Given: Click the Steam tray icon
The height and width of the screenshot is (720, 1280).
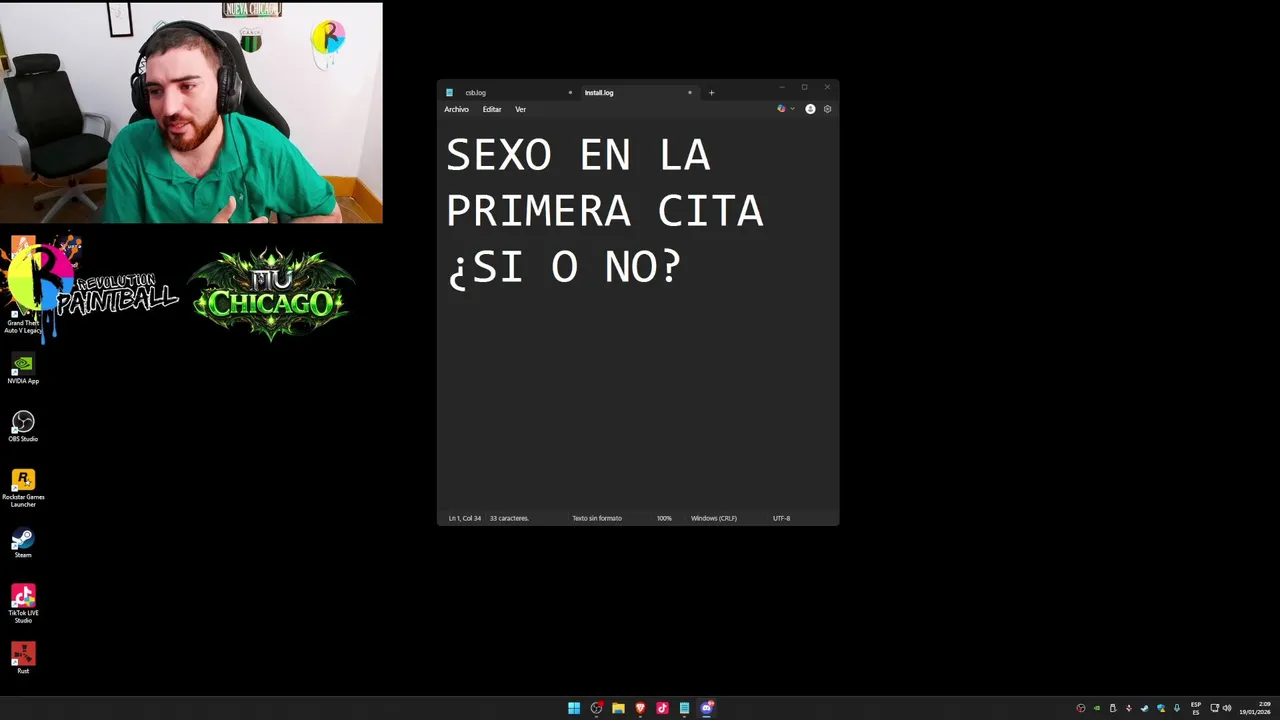Looking at the screenshot, I should point(1144,708).
